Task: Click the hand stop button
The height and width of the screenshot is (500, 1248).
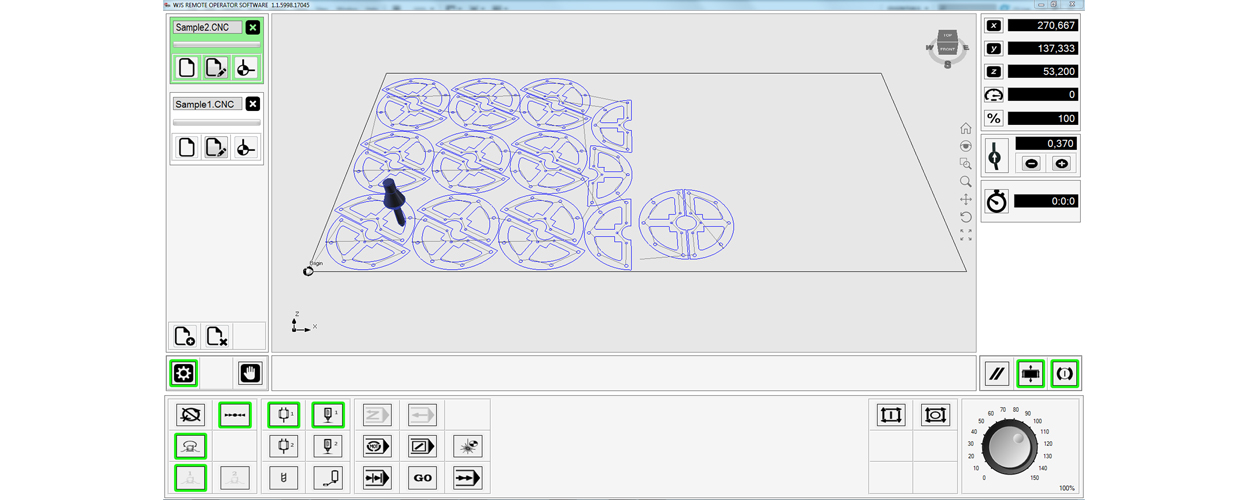Action: point(250,373)
